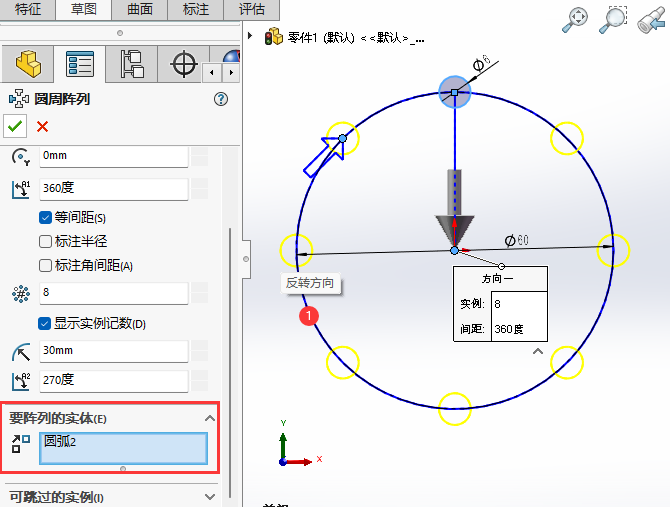Click the panel splitter collapse handle

pos(246,259)
